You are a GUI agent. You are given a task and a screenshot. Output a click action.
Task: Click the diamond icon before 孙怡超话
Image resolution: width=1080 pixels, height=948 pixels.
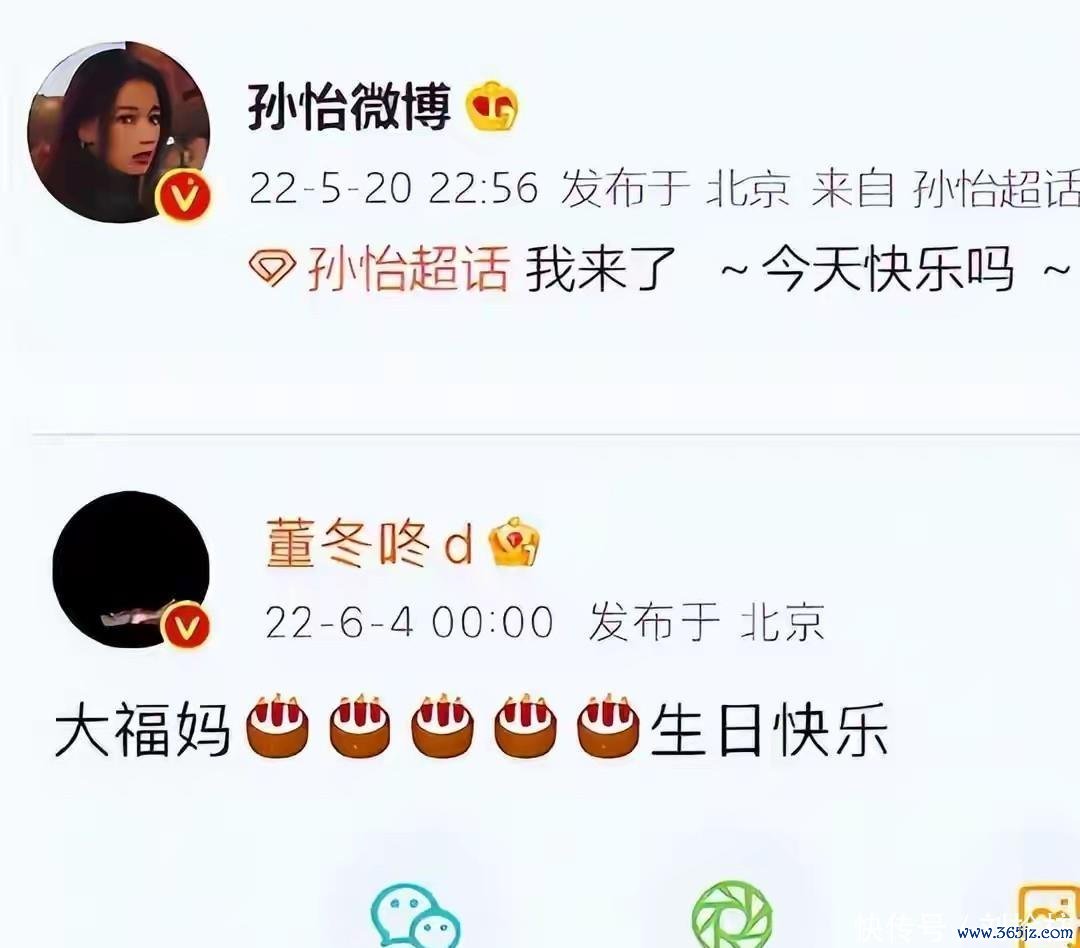pyautogui.click(x=273, y=269)
